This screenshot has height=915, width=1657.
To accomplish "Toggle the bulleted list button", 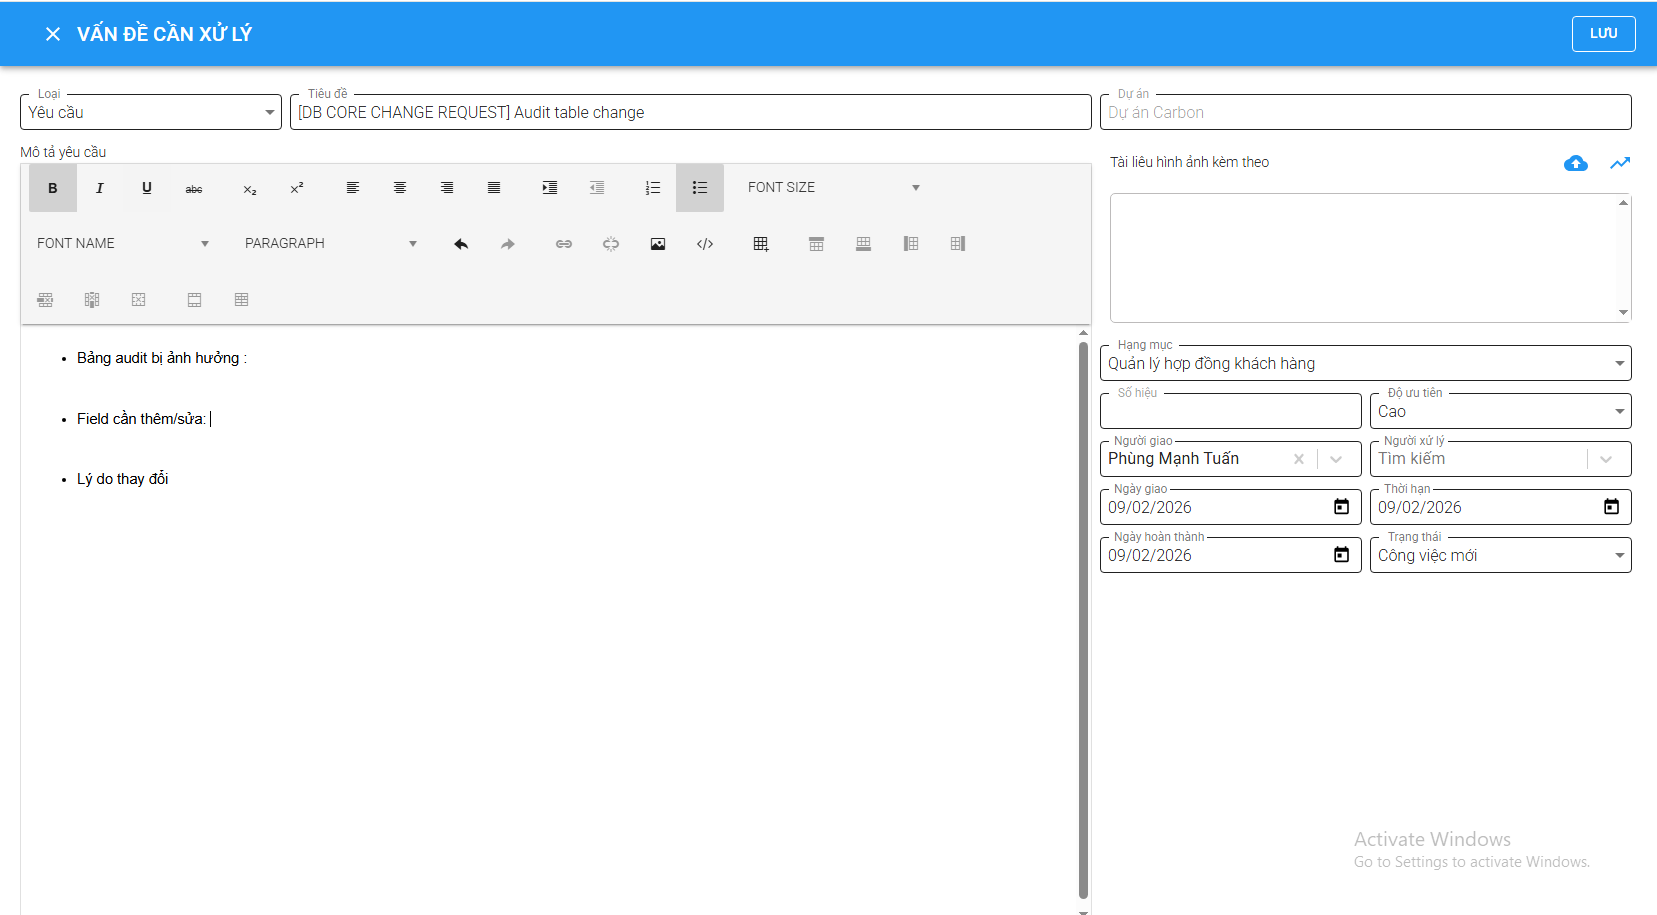I will (700, 188).
